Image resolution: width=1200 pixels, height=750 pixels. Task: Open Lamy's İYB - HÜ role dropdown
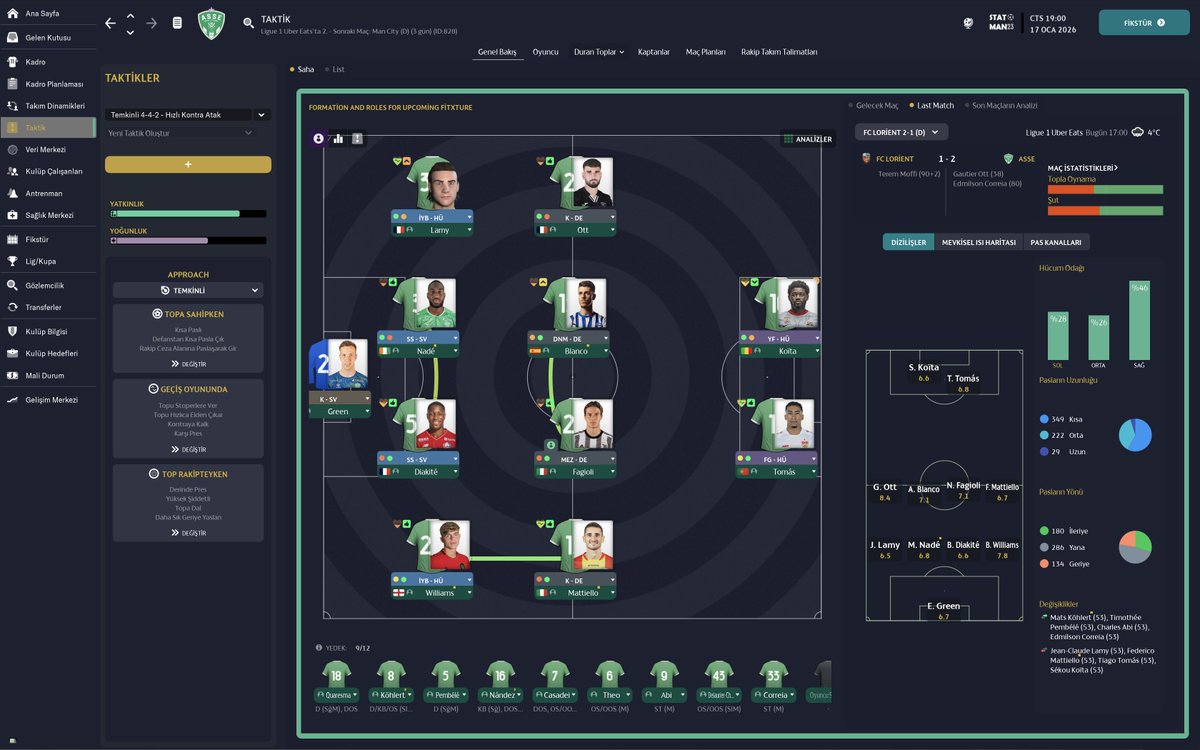coord(432,216)
